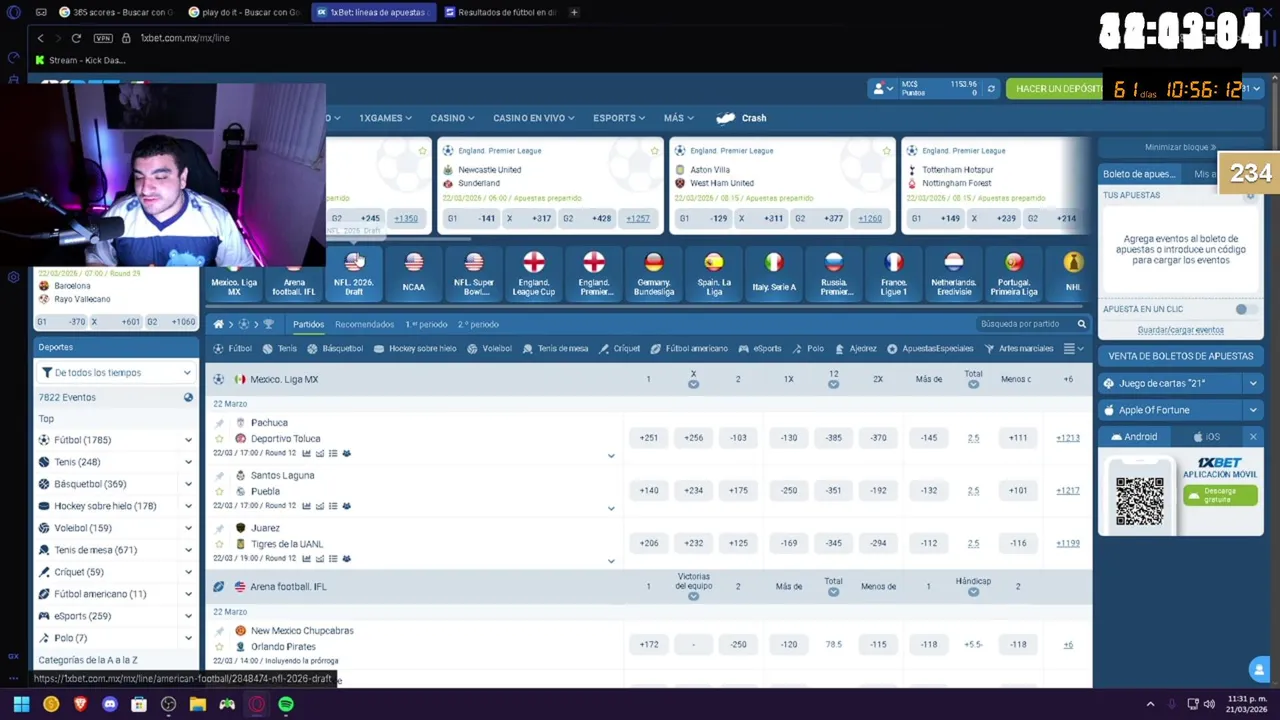This screenshot has width=1280, height=720.
Task: Select Tenis in the sports filter bar
Action: (x=279, y=349)
